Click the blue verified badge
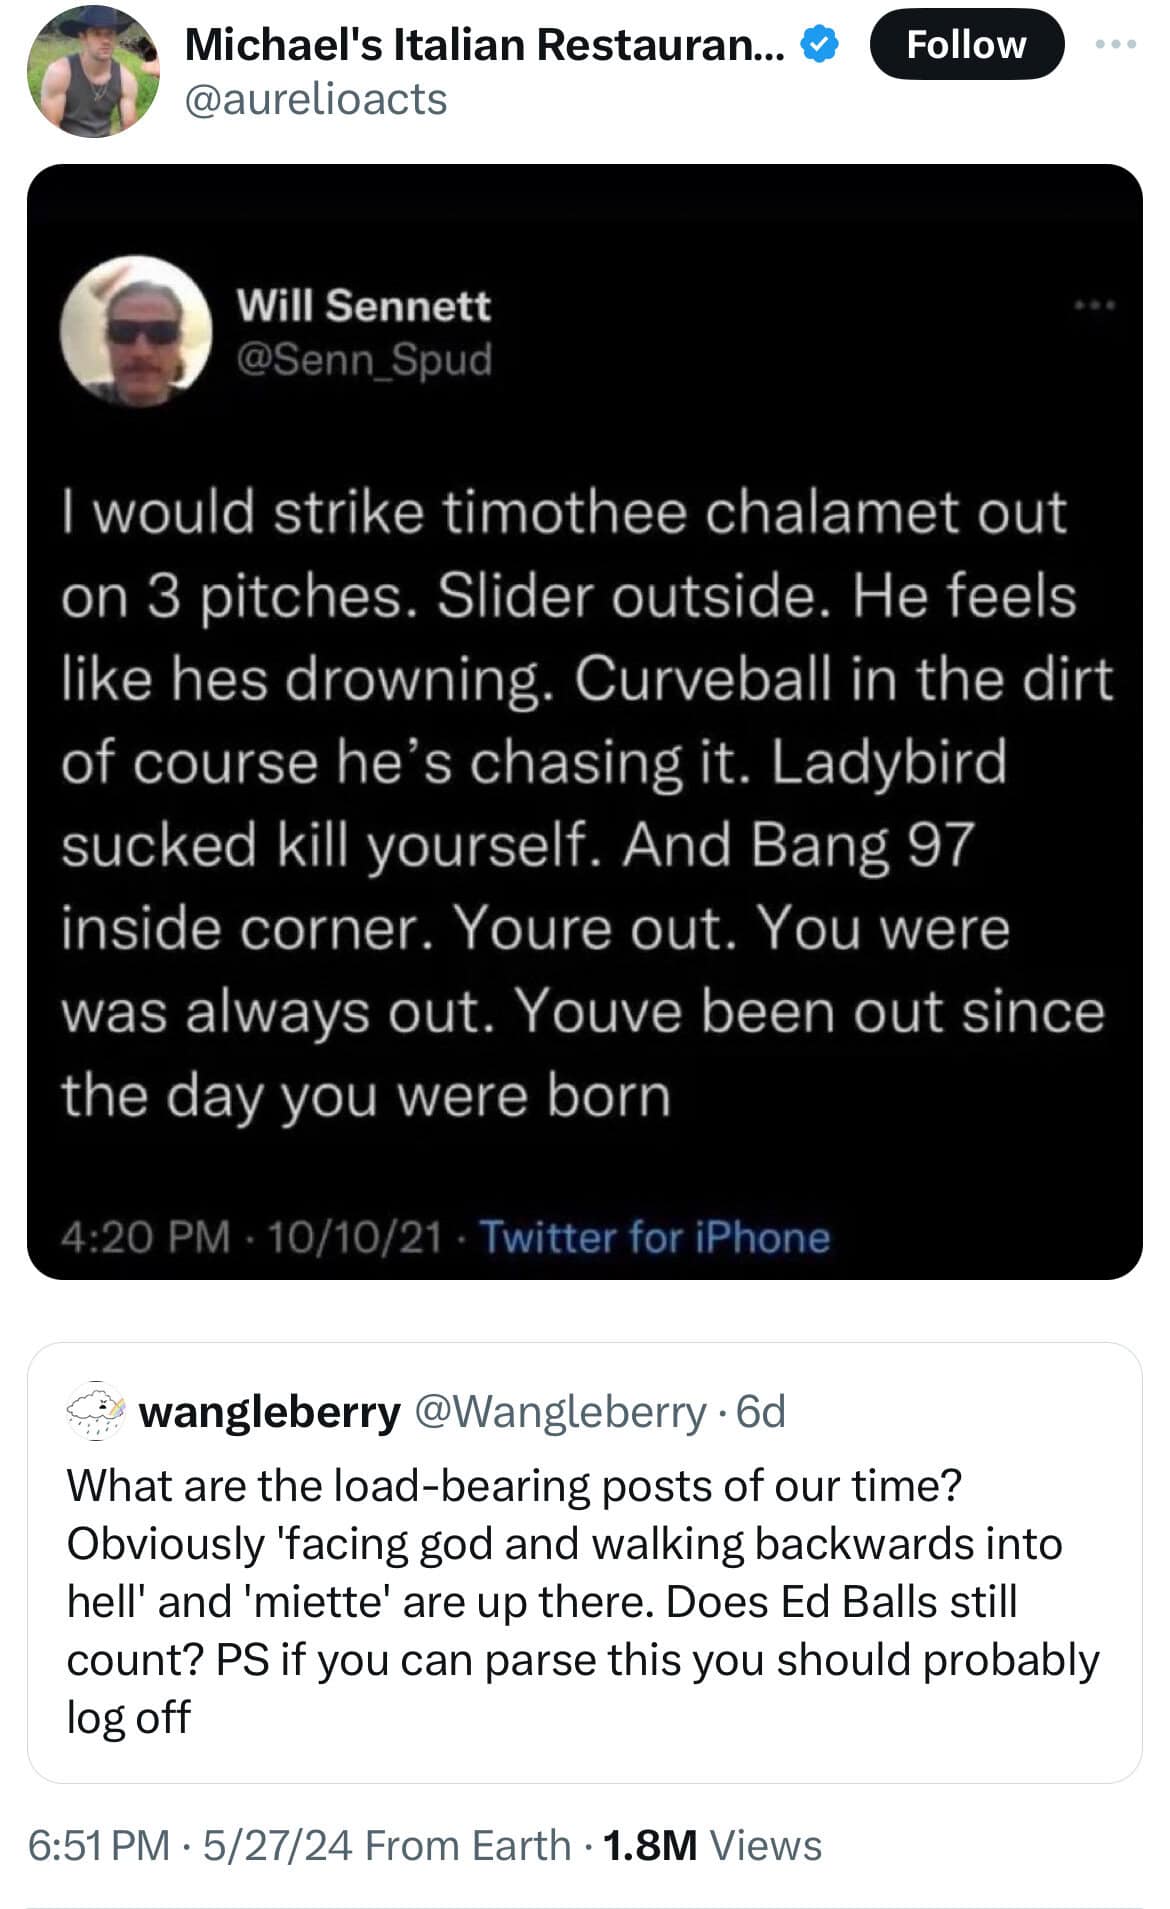Viewport: 1170px width, 1909px height. [821, 45]
